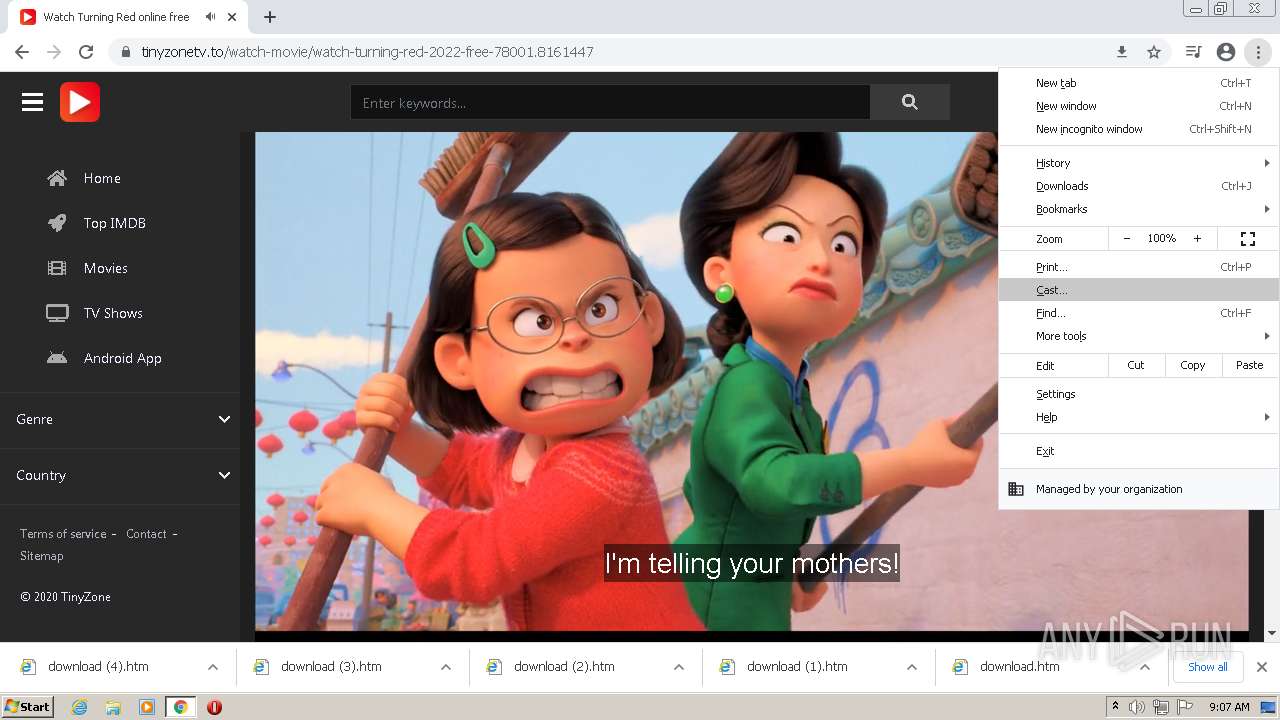Open the media player taskbar icon
This screenshot has width=1280, height=720.
click(147, 707)
